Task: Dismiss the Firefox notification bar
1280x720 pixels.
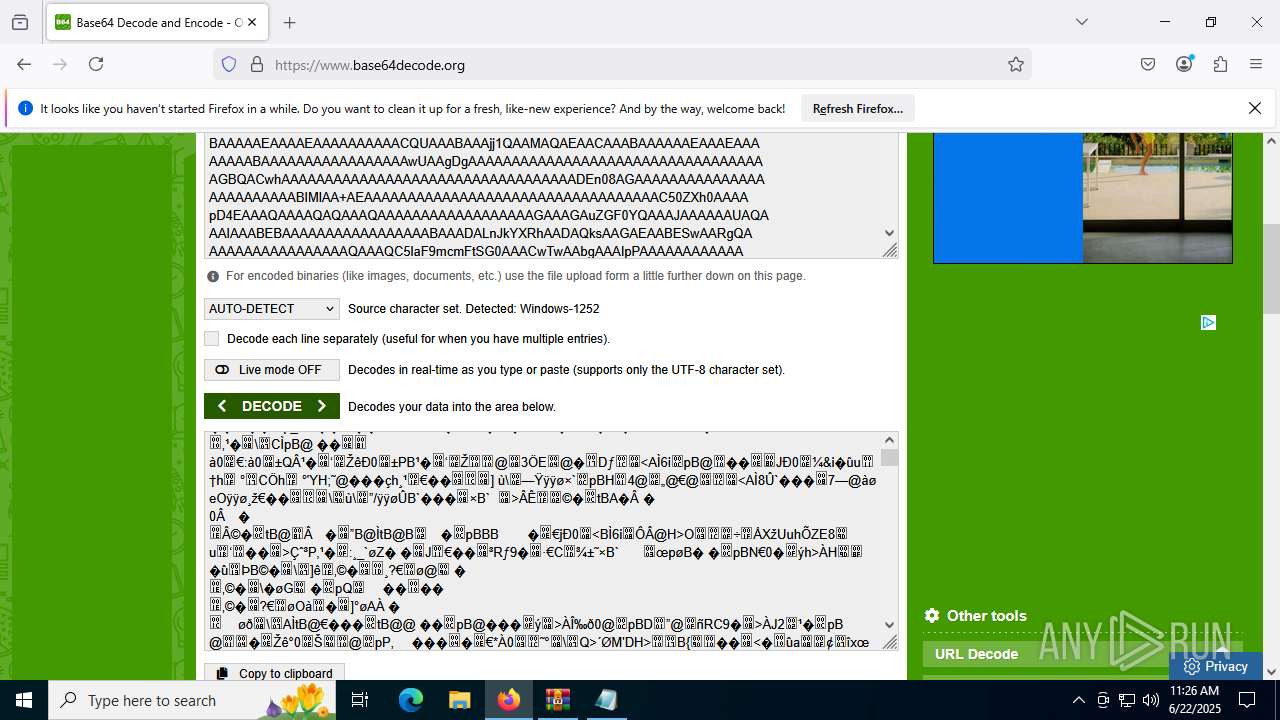Action: coord(1255,108)
